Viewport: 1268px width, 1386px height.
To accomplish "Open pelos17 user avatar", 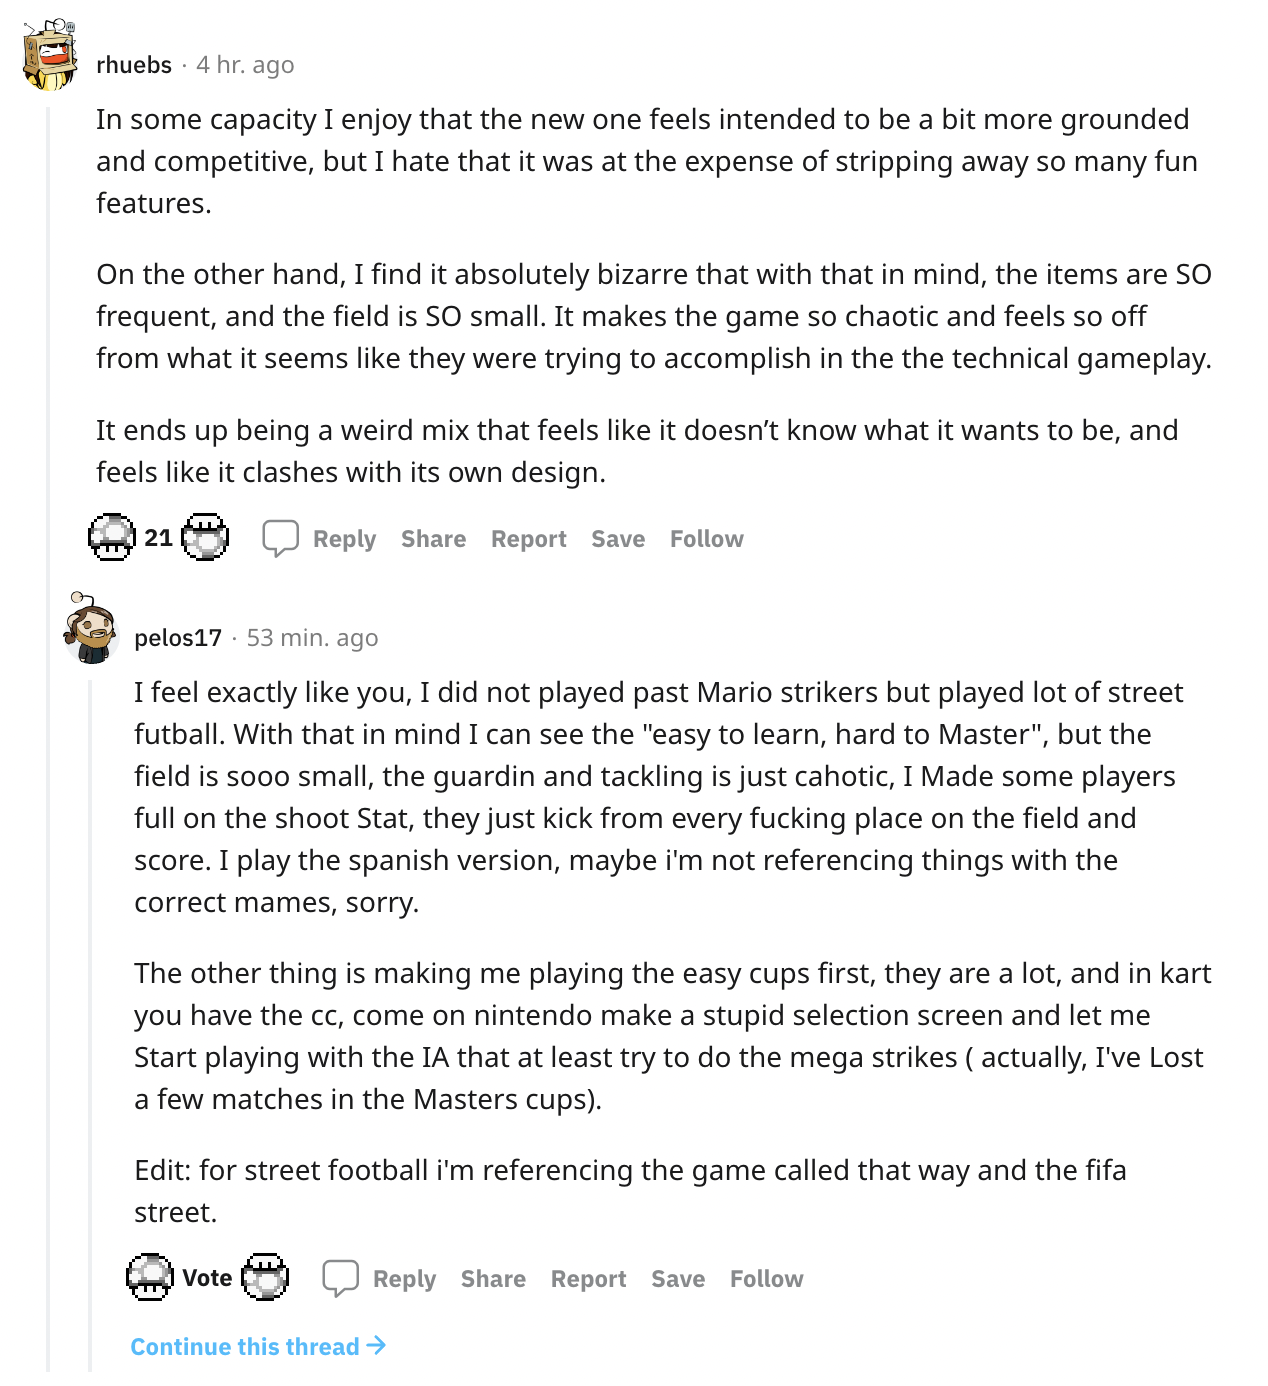I will pyautogui.click(x=91, y=628).
